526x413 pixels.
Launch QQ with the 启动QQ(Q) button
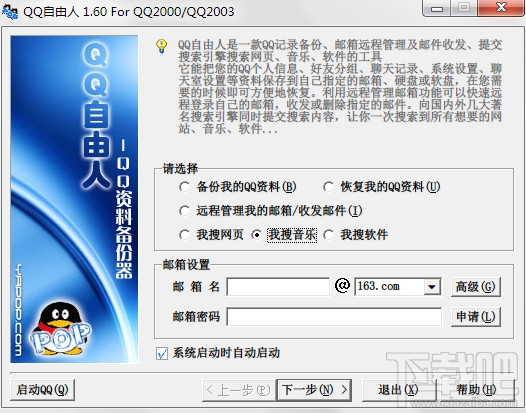point(42,390)
